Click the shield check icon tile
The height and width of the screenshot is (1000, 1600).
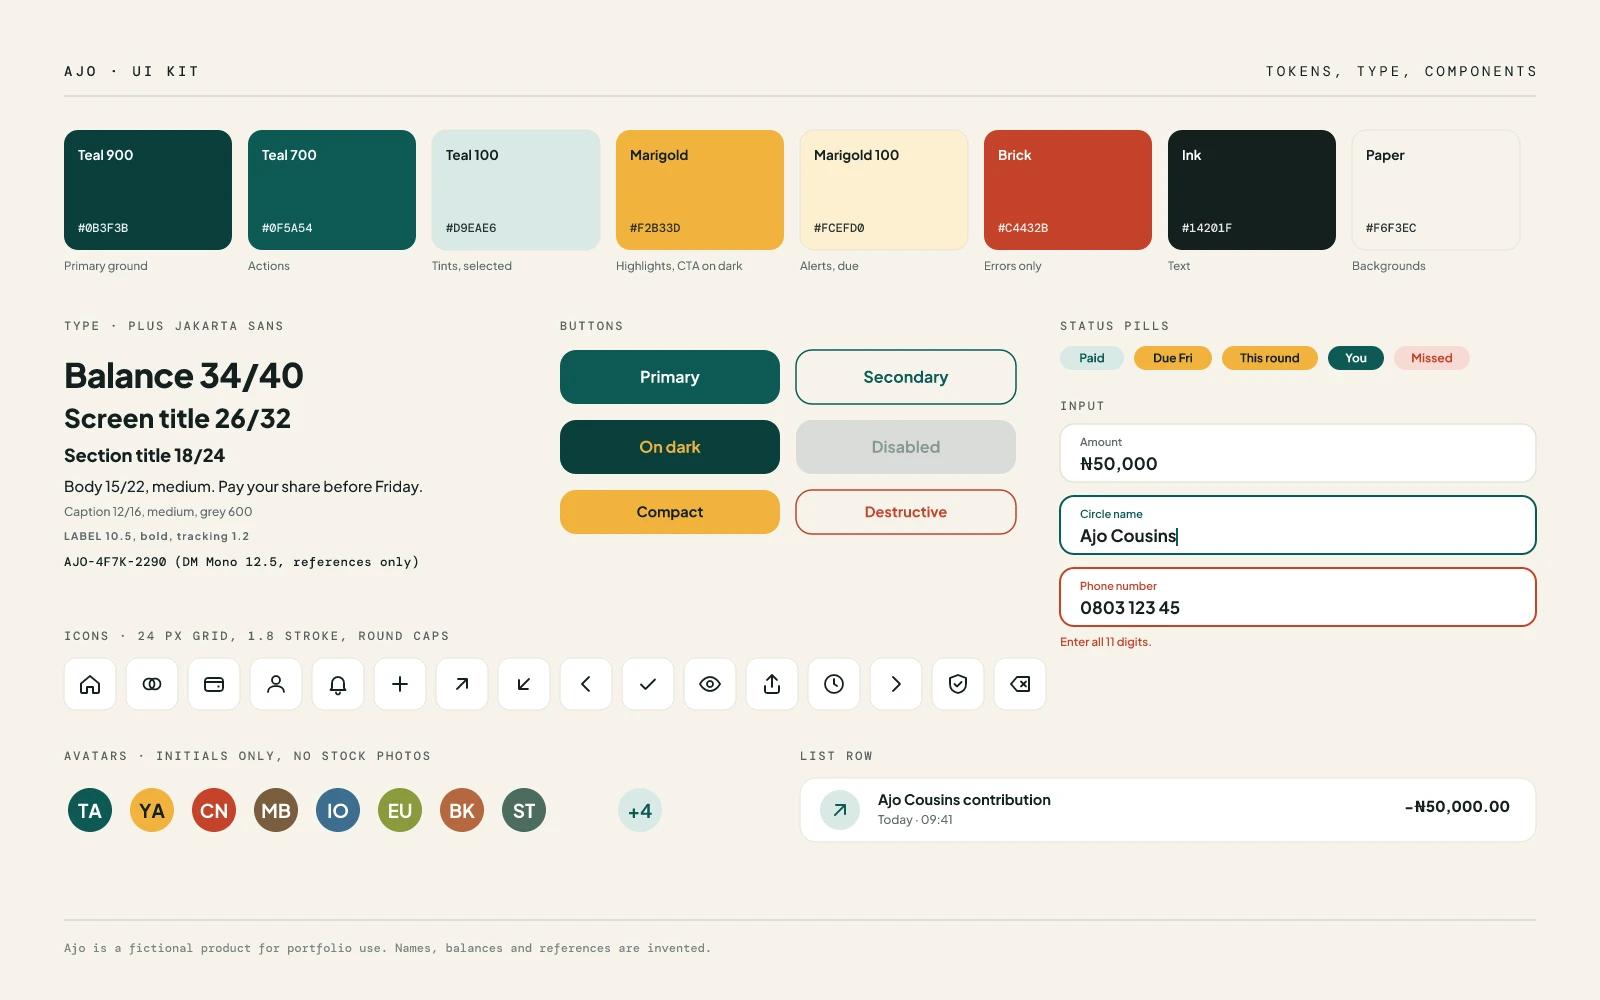click(x=958, y=684)
